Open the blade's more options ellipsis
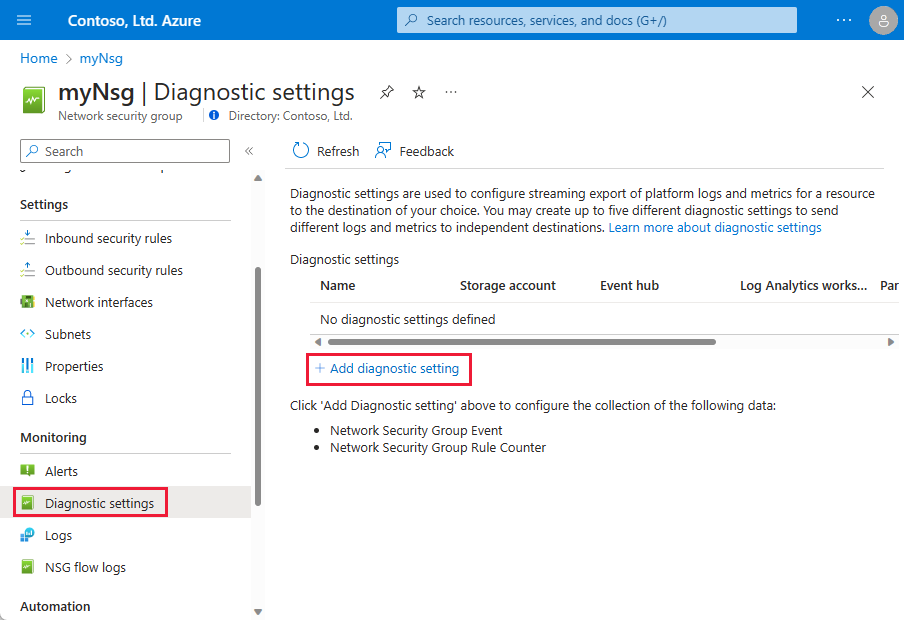The width and height of the screenshot is (904, 620). [451, 92]
